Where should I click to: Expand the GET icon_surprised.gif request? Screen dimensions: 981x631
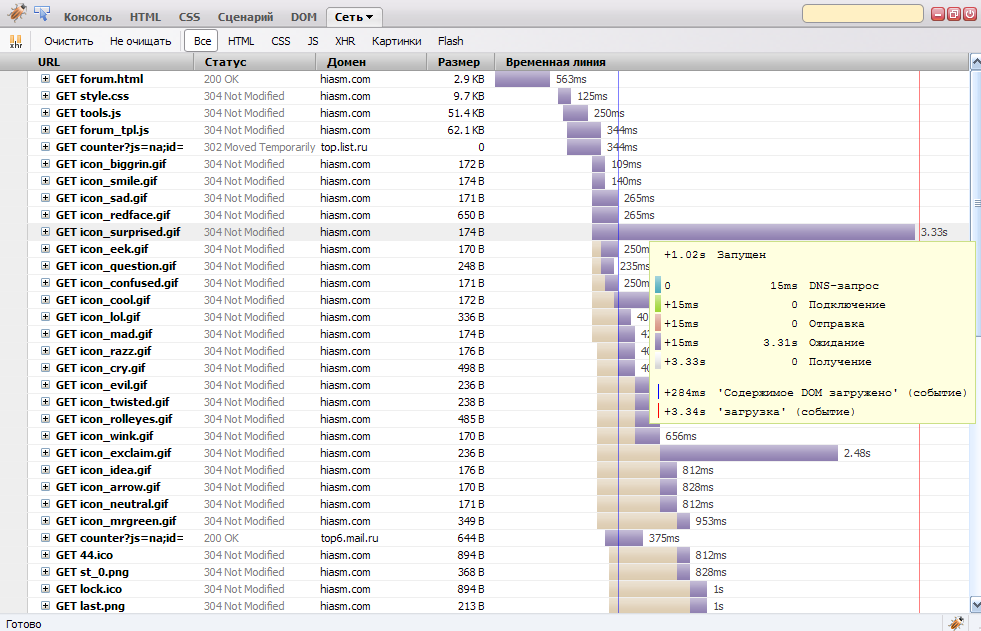pos(45,232)
